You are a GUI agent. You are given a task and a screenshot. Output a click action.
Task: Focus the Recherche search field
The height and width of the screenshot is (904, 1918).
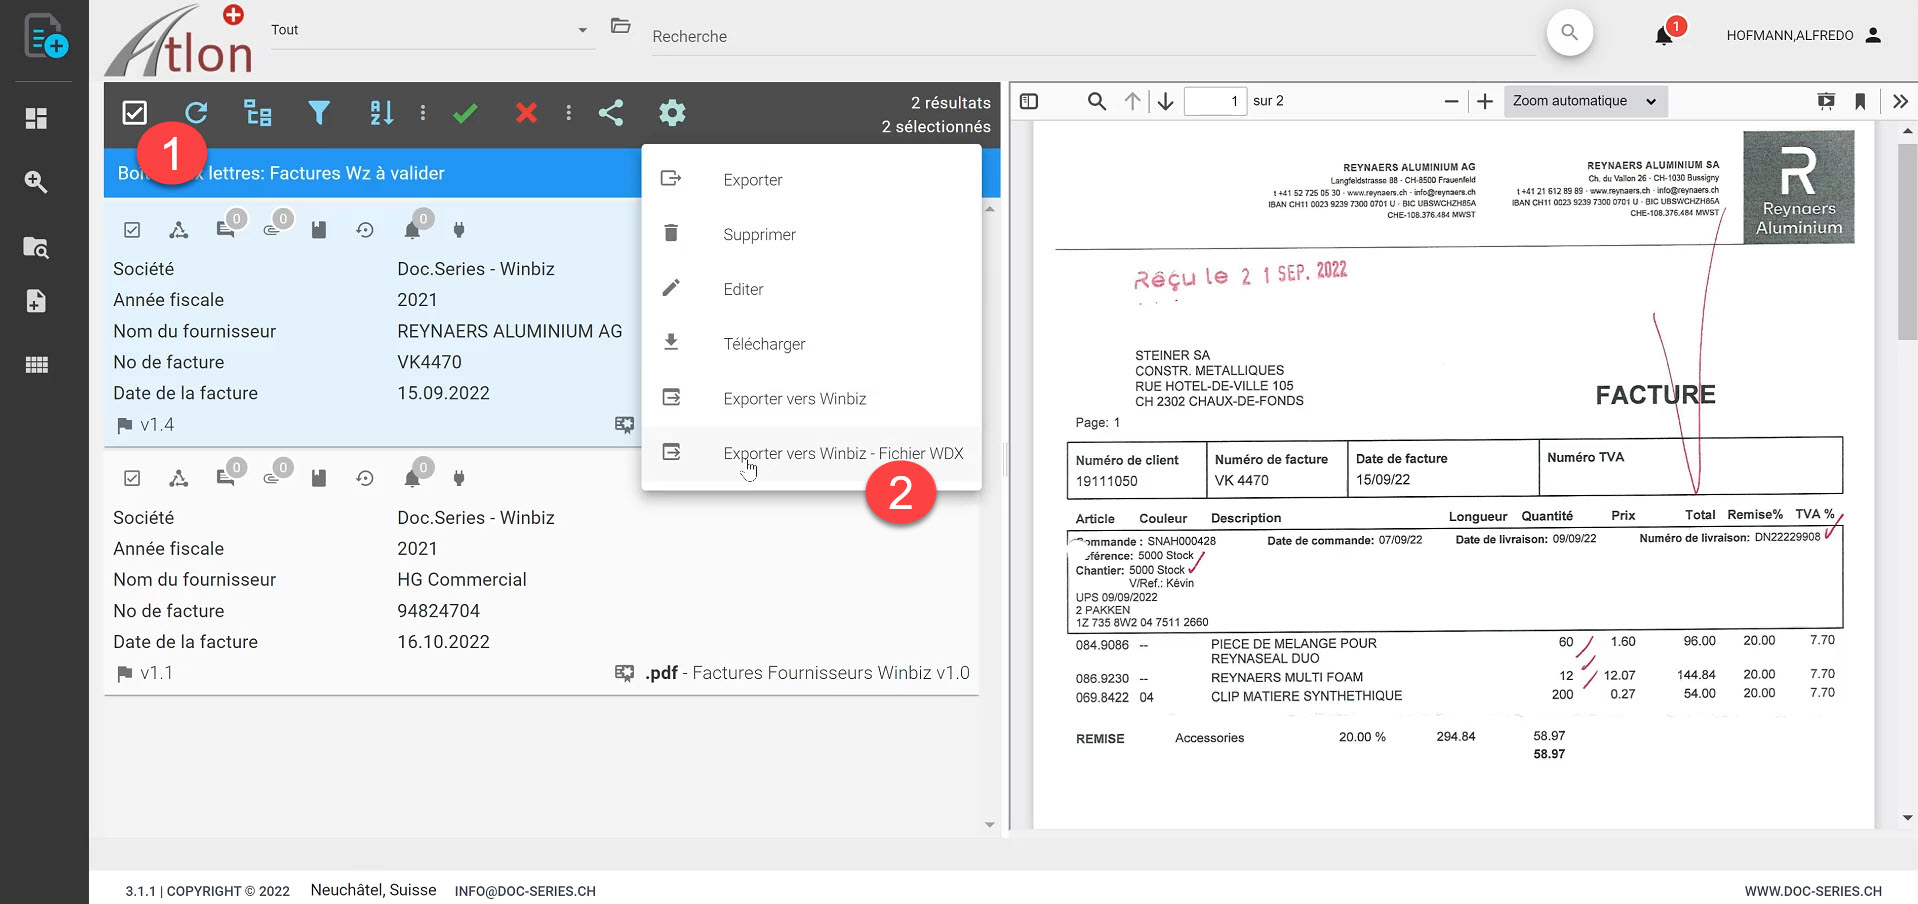[x=1092, y=36]
